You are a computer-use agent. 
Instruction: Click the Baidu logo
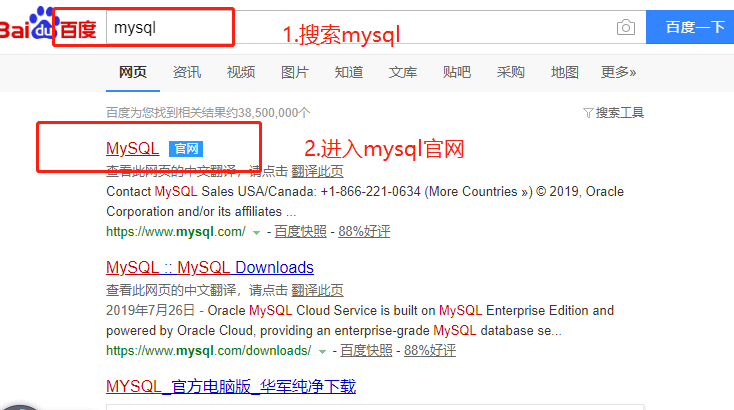pos(48,24)
